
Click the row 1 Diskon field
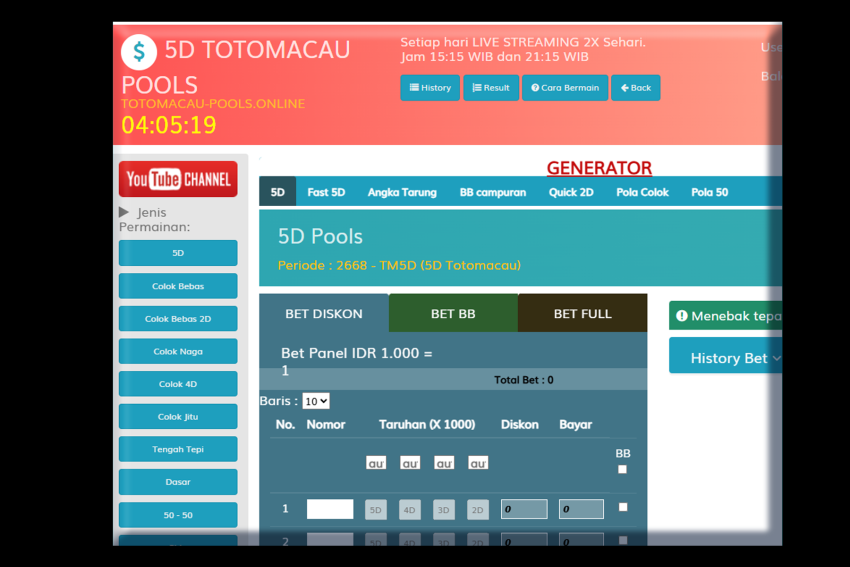(524, 509)
